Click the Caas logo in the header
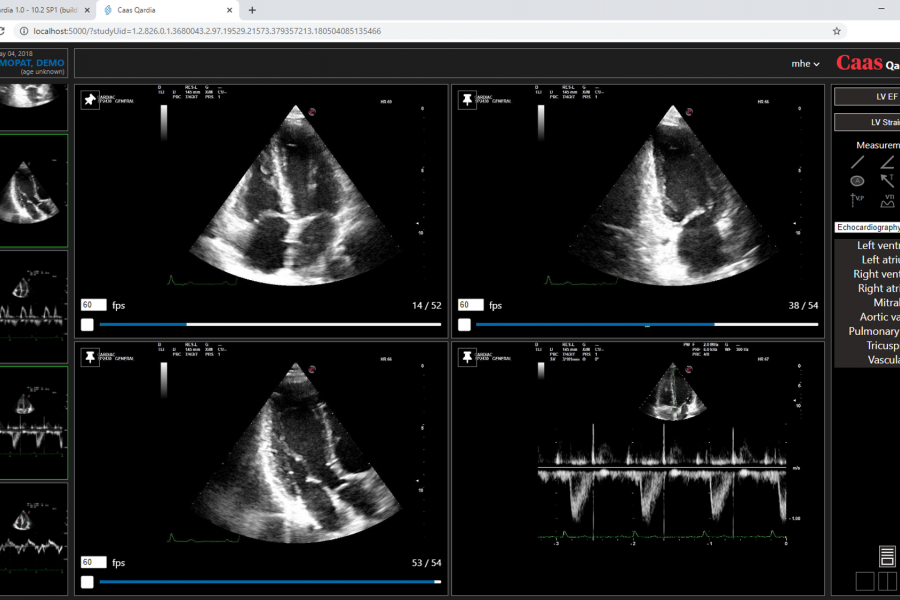 tap(859, 63)
